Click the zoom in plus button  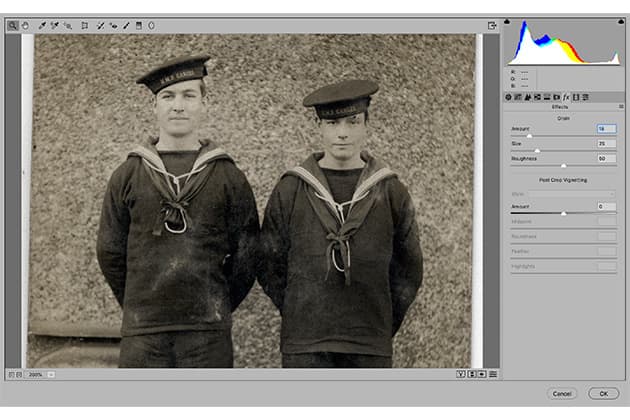(19, 374)
